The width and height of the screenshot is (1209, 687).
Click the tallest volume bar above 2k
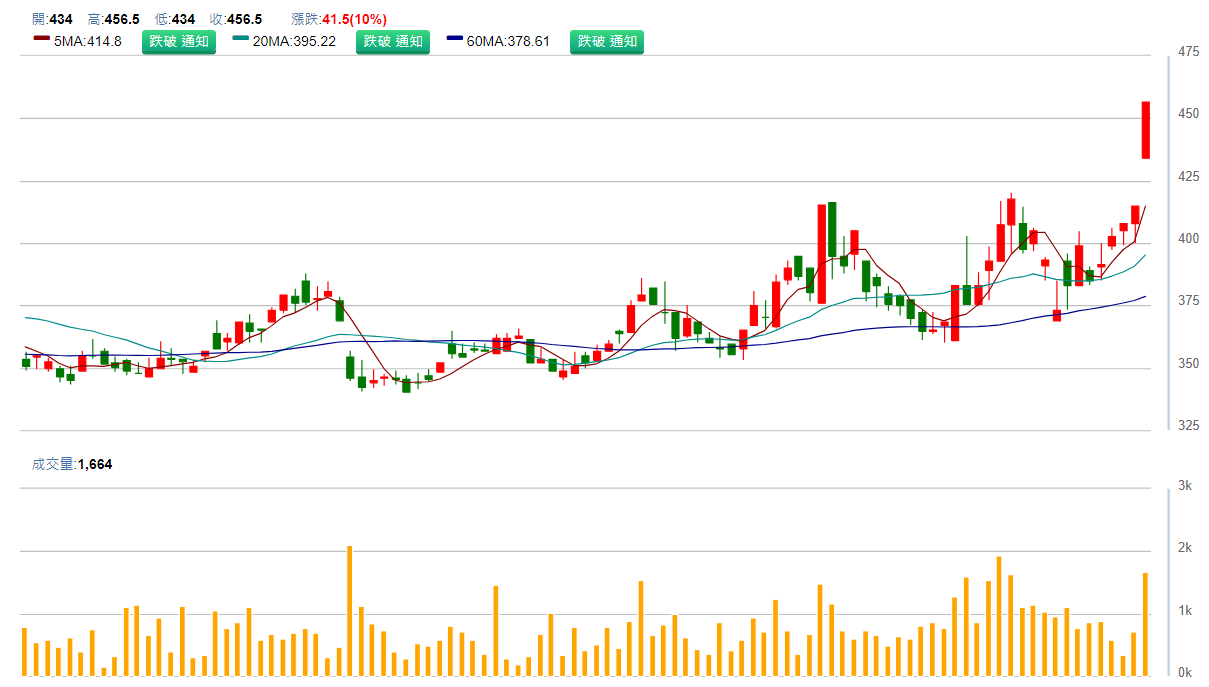349,610
